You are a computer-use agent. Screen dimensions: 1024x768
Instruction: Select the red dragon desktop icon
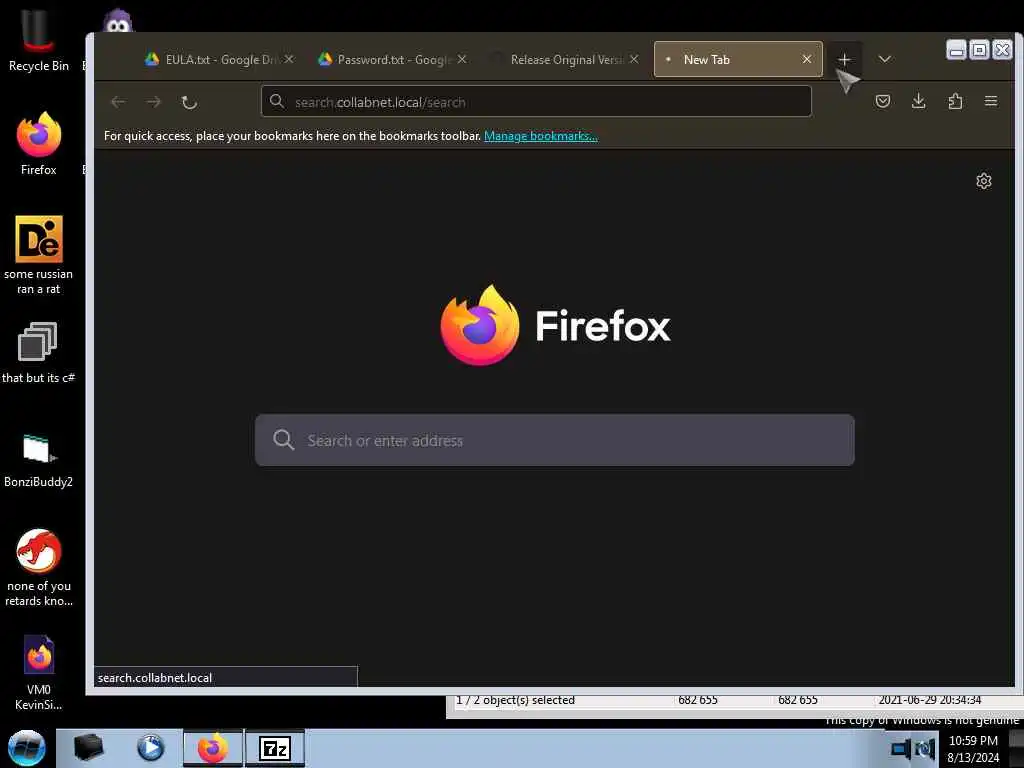click(39, 567)
